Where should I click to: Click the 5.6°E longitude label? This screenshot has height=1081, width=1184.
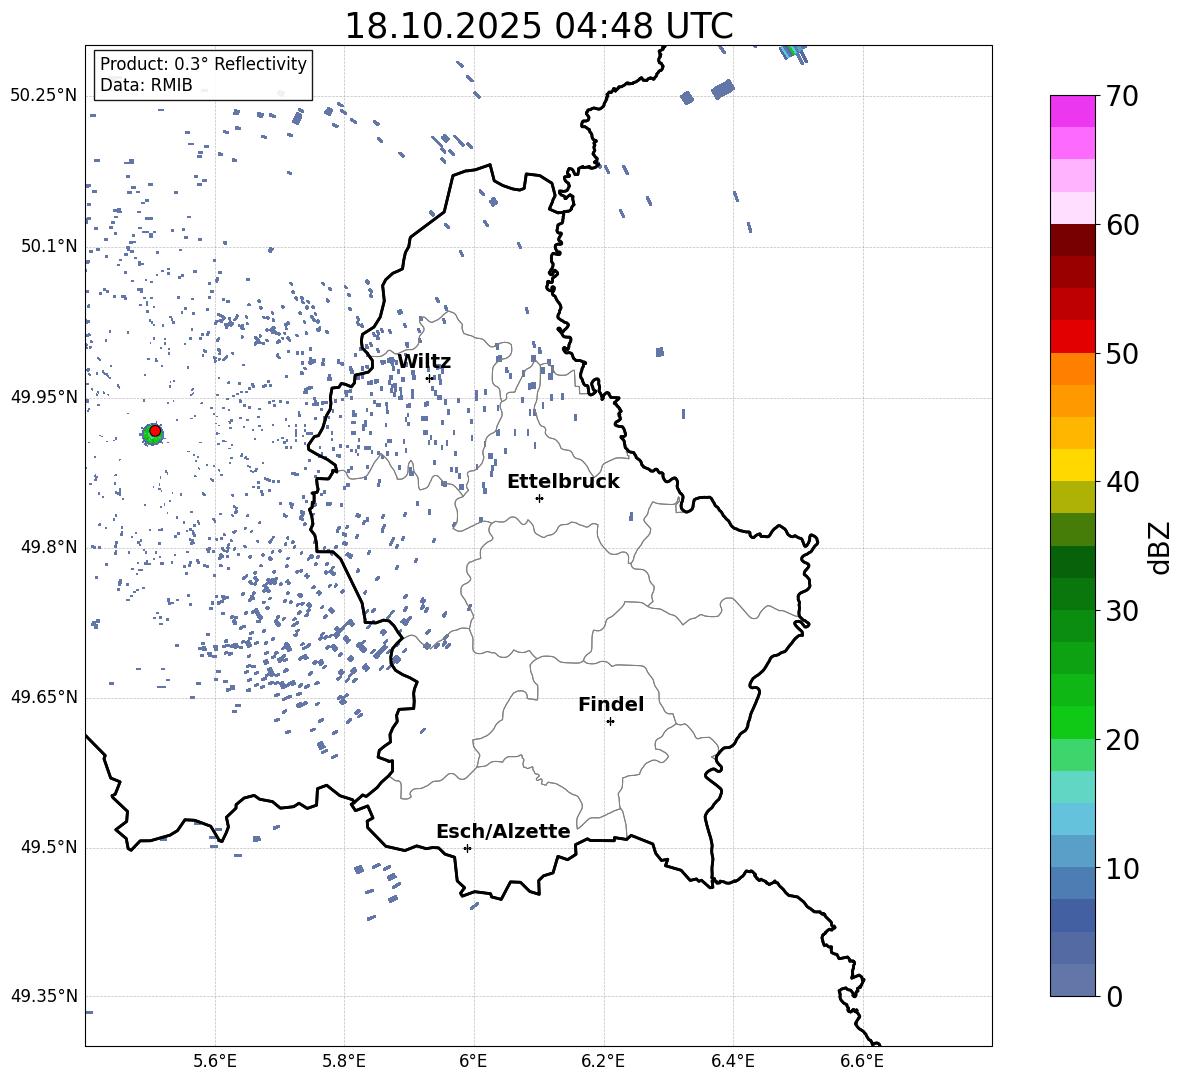pos(215,1061)
